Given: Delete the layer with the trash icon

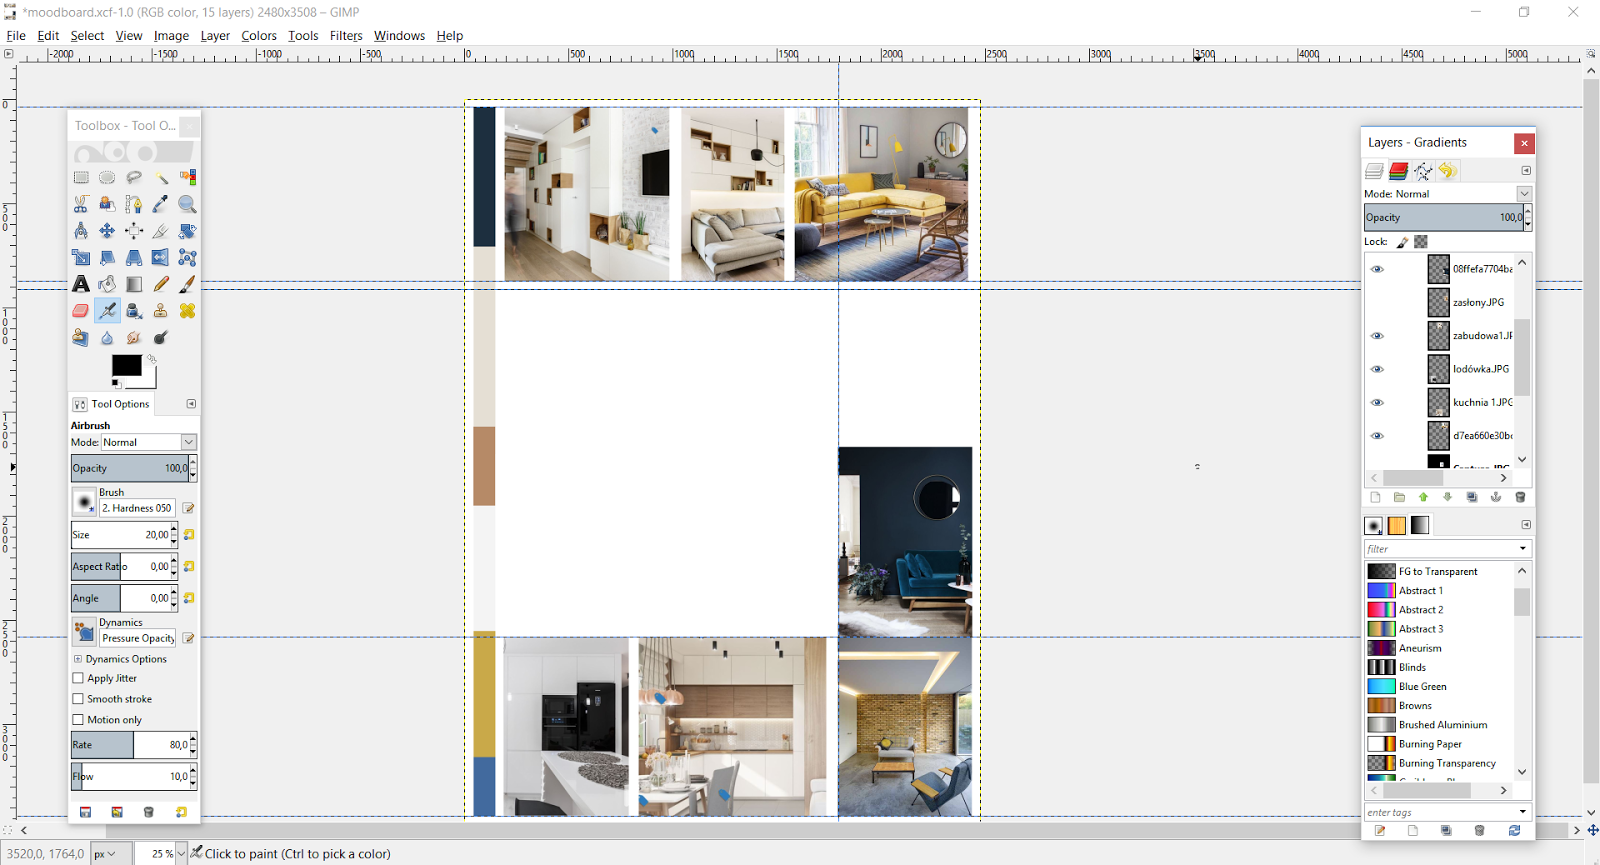Looking at the screenshot, I should pos(1520,497).
